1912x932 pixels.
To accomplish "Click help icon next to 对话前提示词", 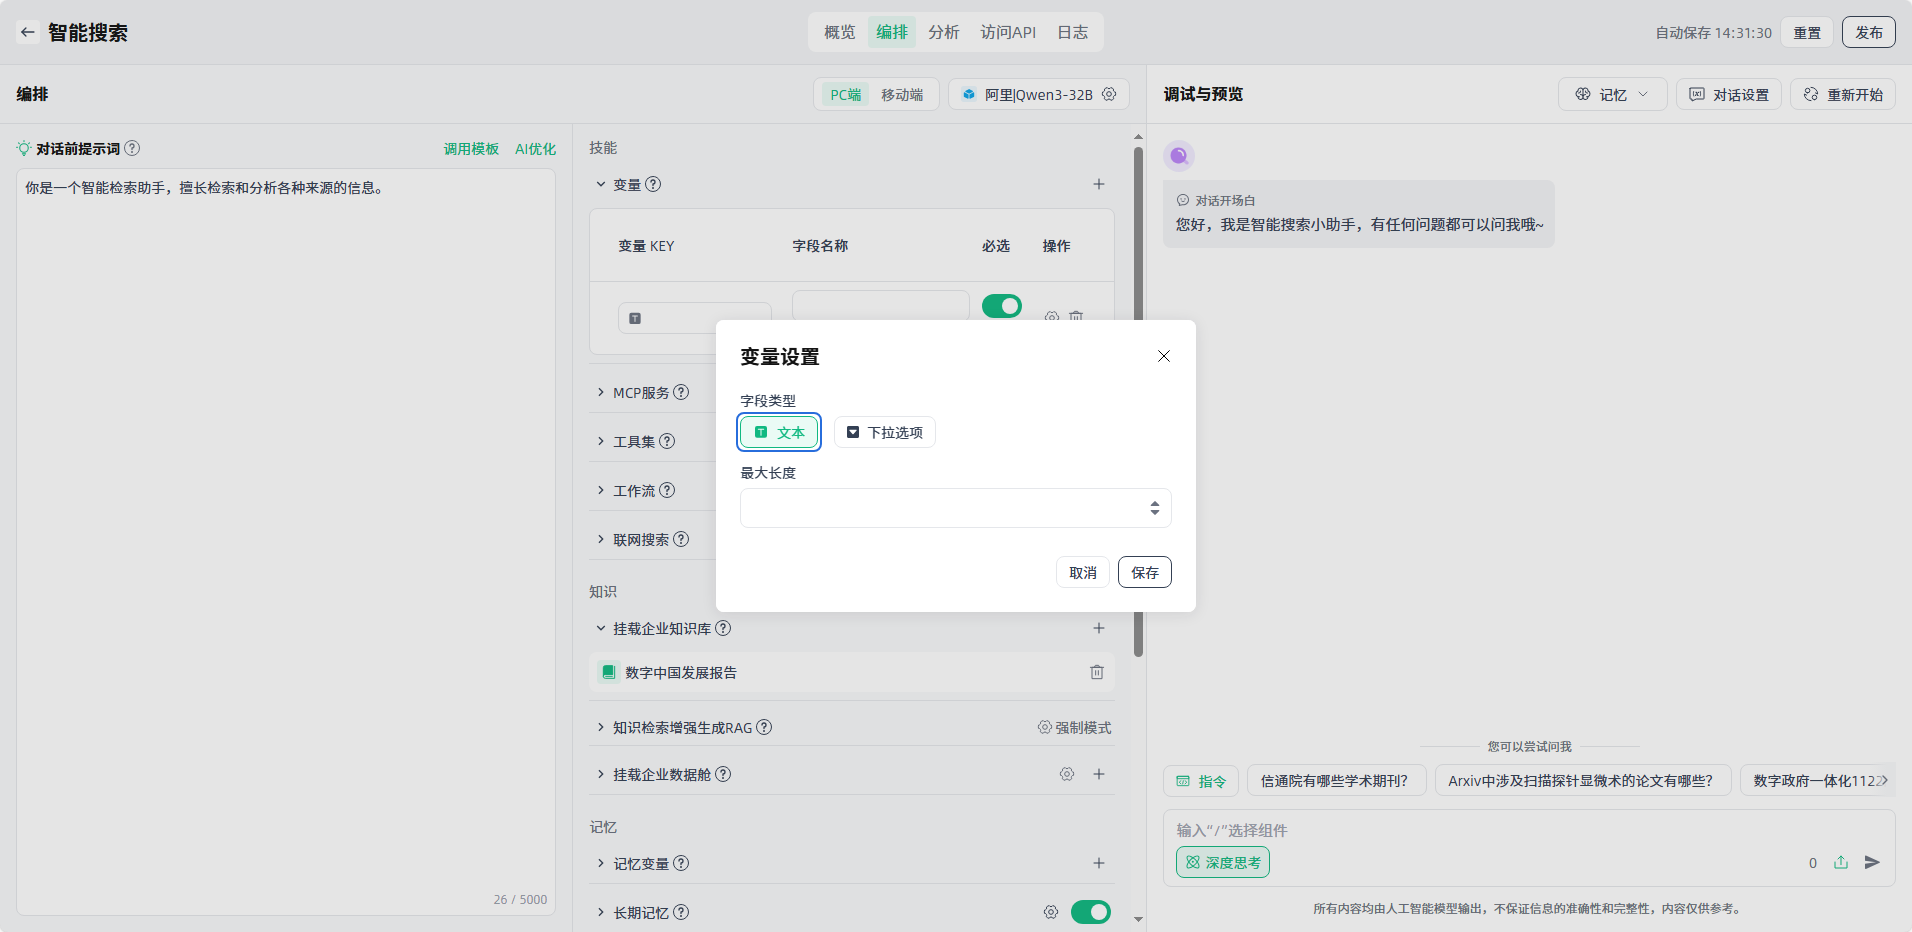I will [x=132, y=148].
